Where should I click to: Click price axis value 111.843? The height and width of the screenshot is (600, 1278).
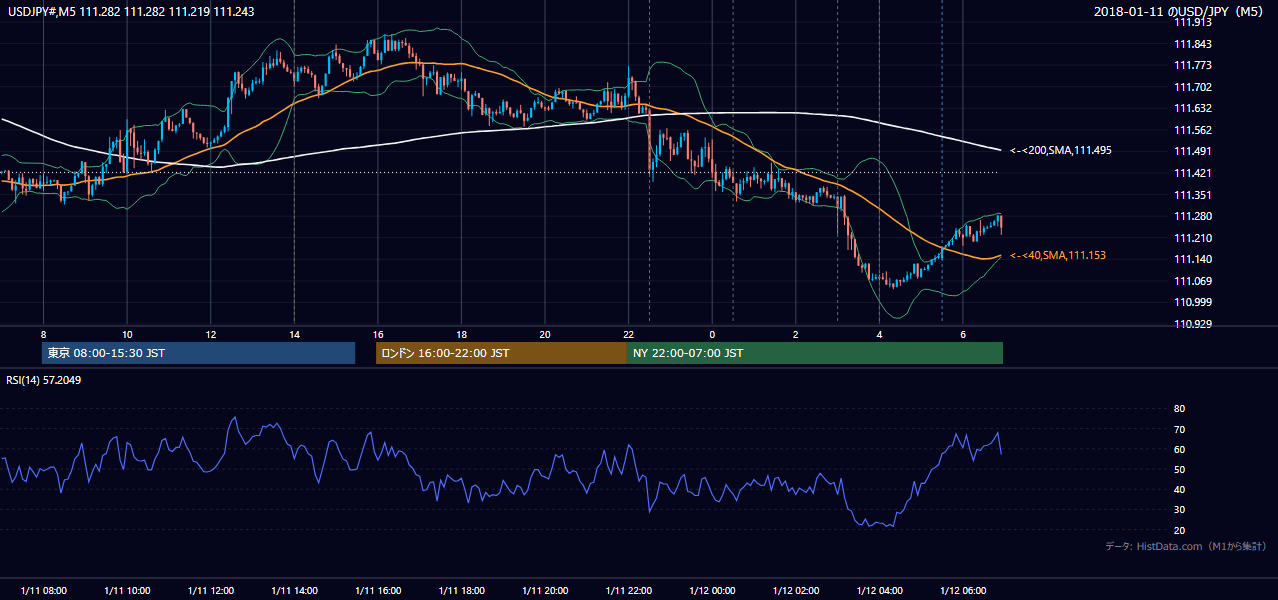tap(1193, 44)
